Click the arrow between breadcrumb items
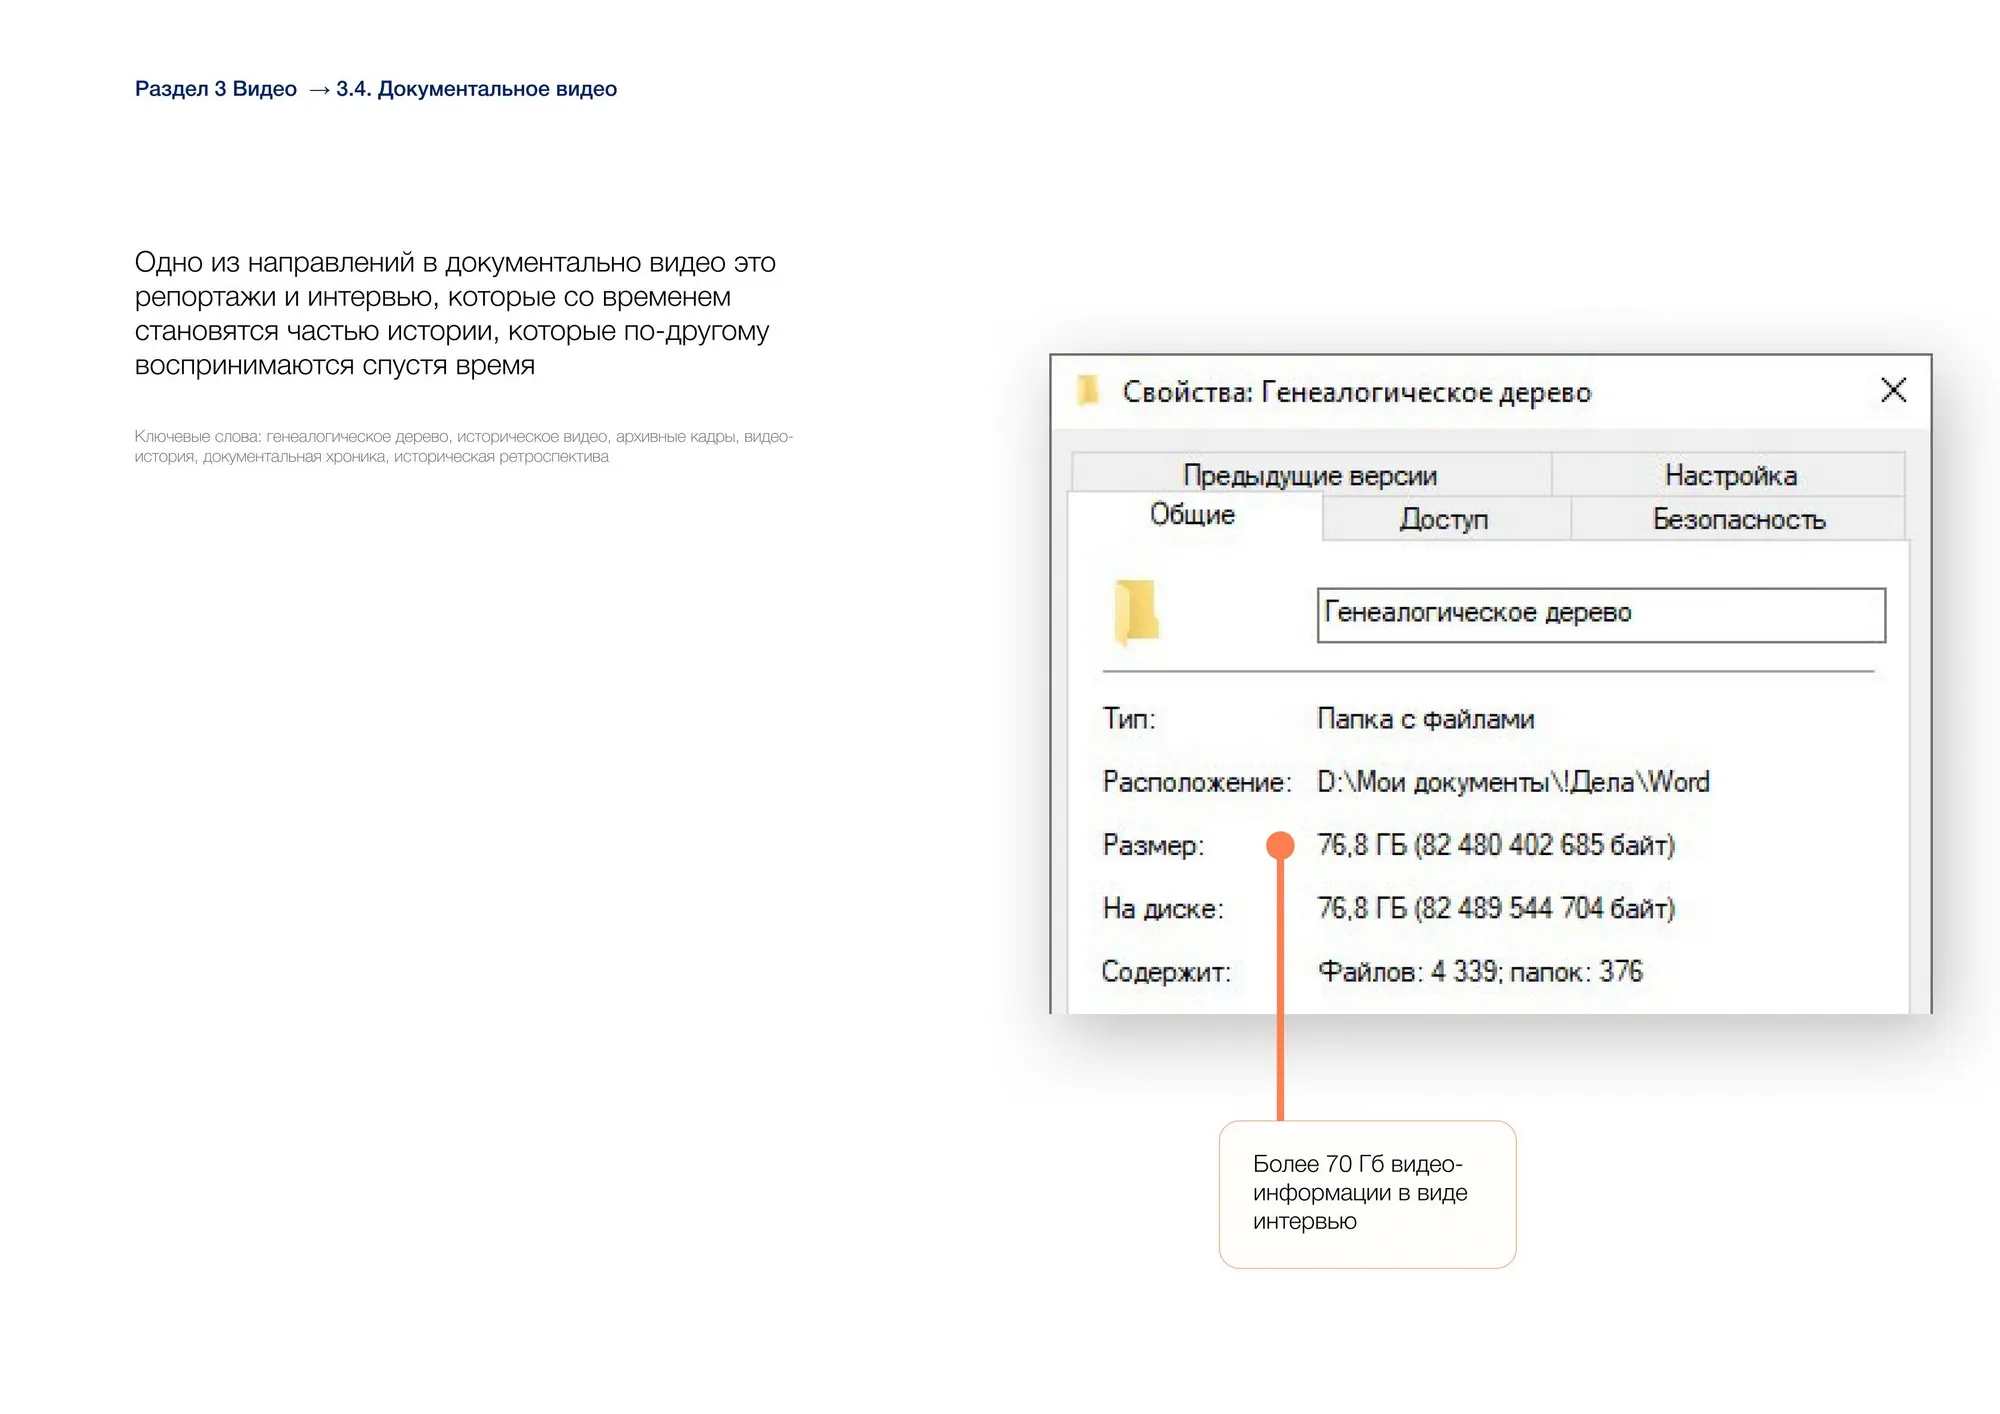 [318, 90]
